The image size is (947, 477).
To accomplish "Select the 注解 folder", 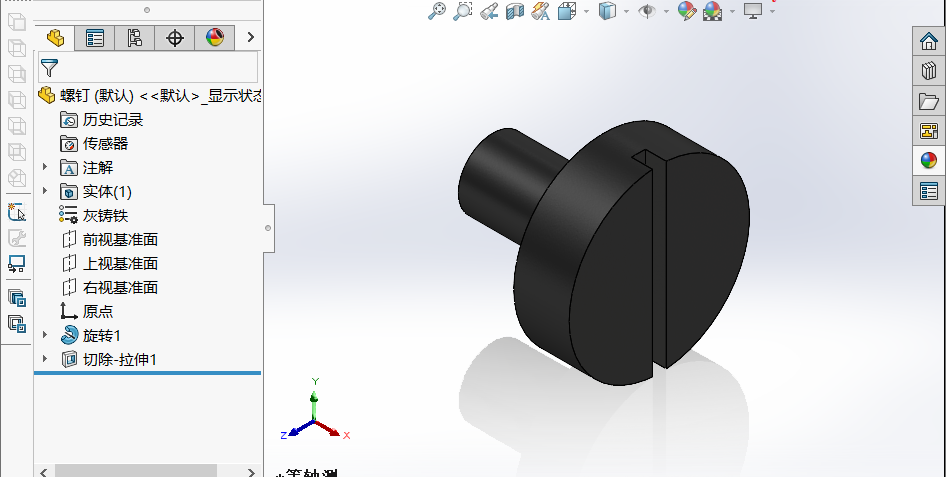I will [87, 168].
